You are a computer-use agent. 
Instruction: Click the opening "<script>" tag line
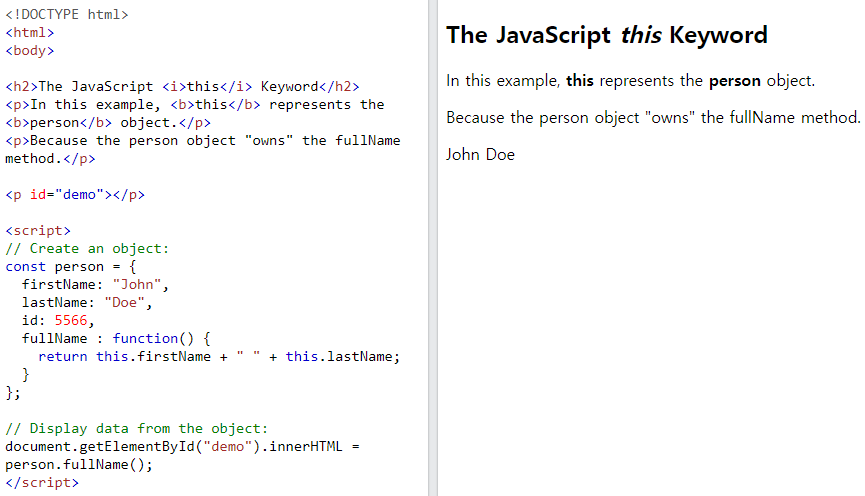tap(38, 231)
